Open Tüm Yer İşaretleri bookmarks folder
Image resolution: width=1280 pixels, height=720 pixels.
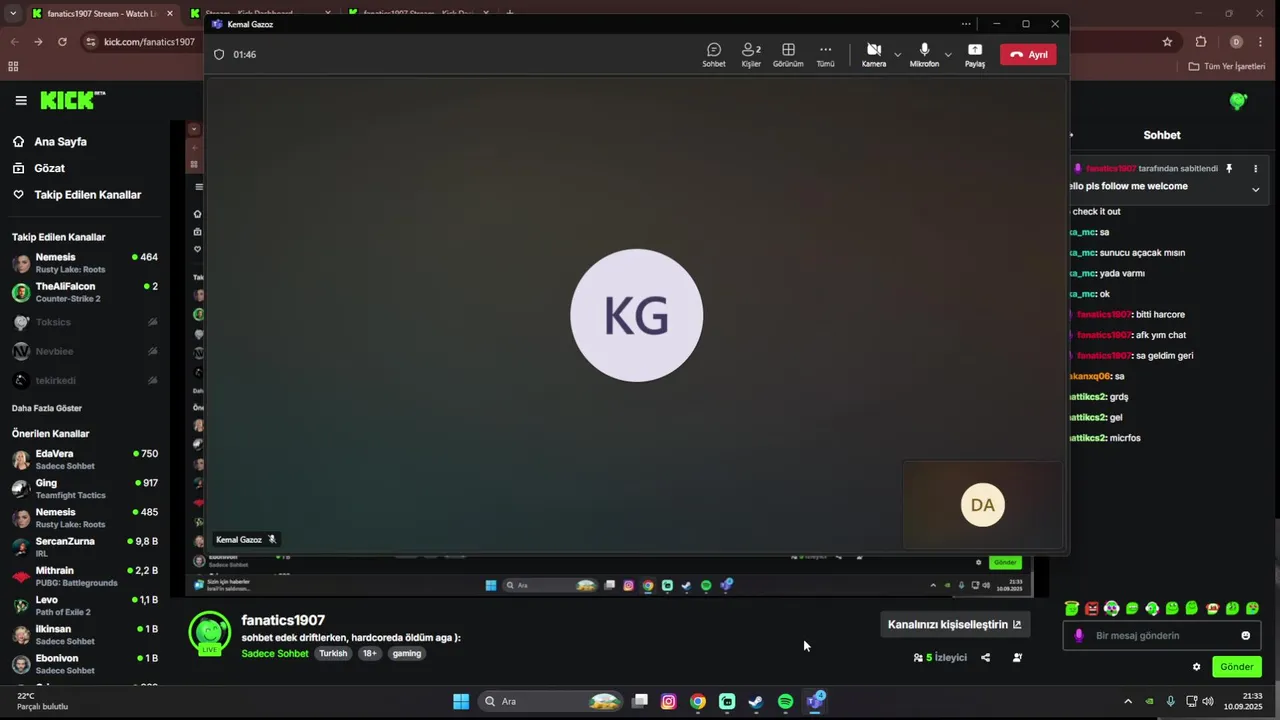click(1227, 66)
